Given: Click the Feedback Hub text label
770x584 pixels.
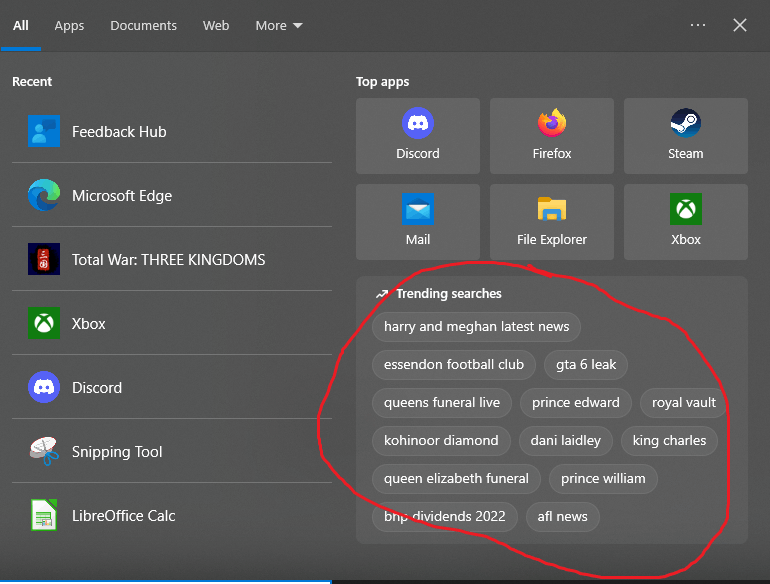Looking at the screenshot, I should pos(119,132).
